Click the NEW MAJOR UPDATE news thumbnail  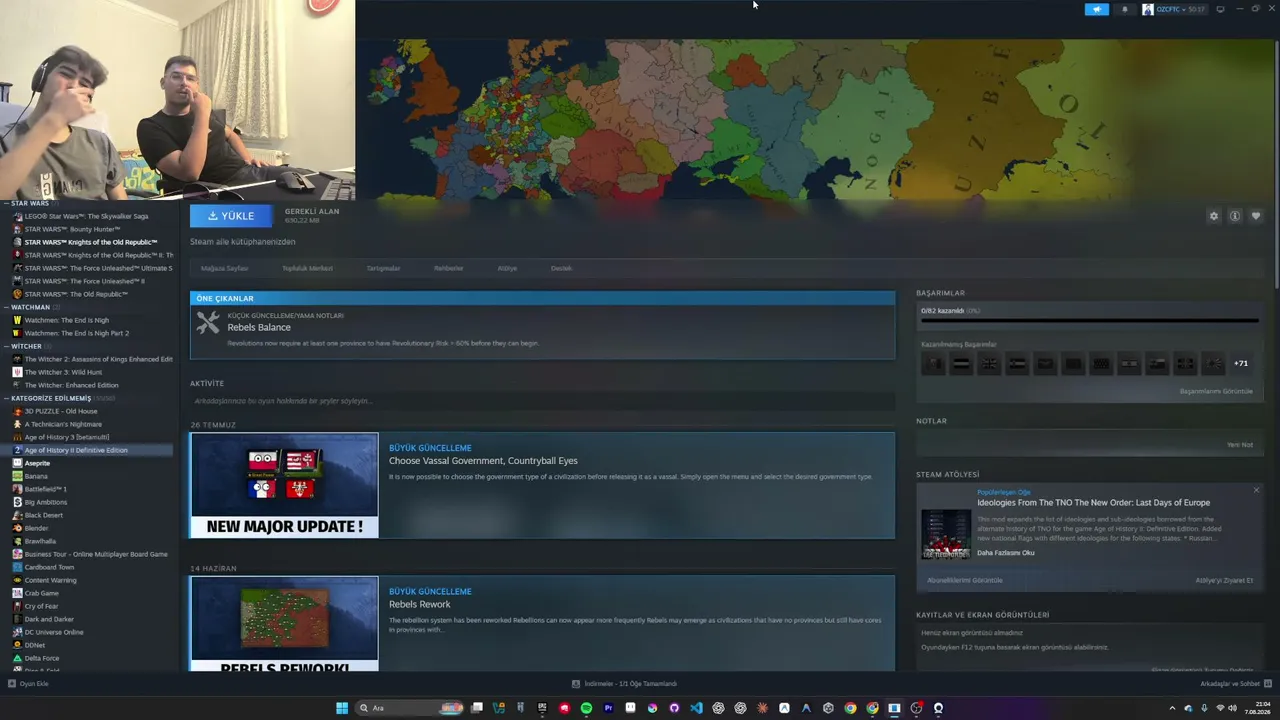285,485
